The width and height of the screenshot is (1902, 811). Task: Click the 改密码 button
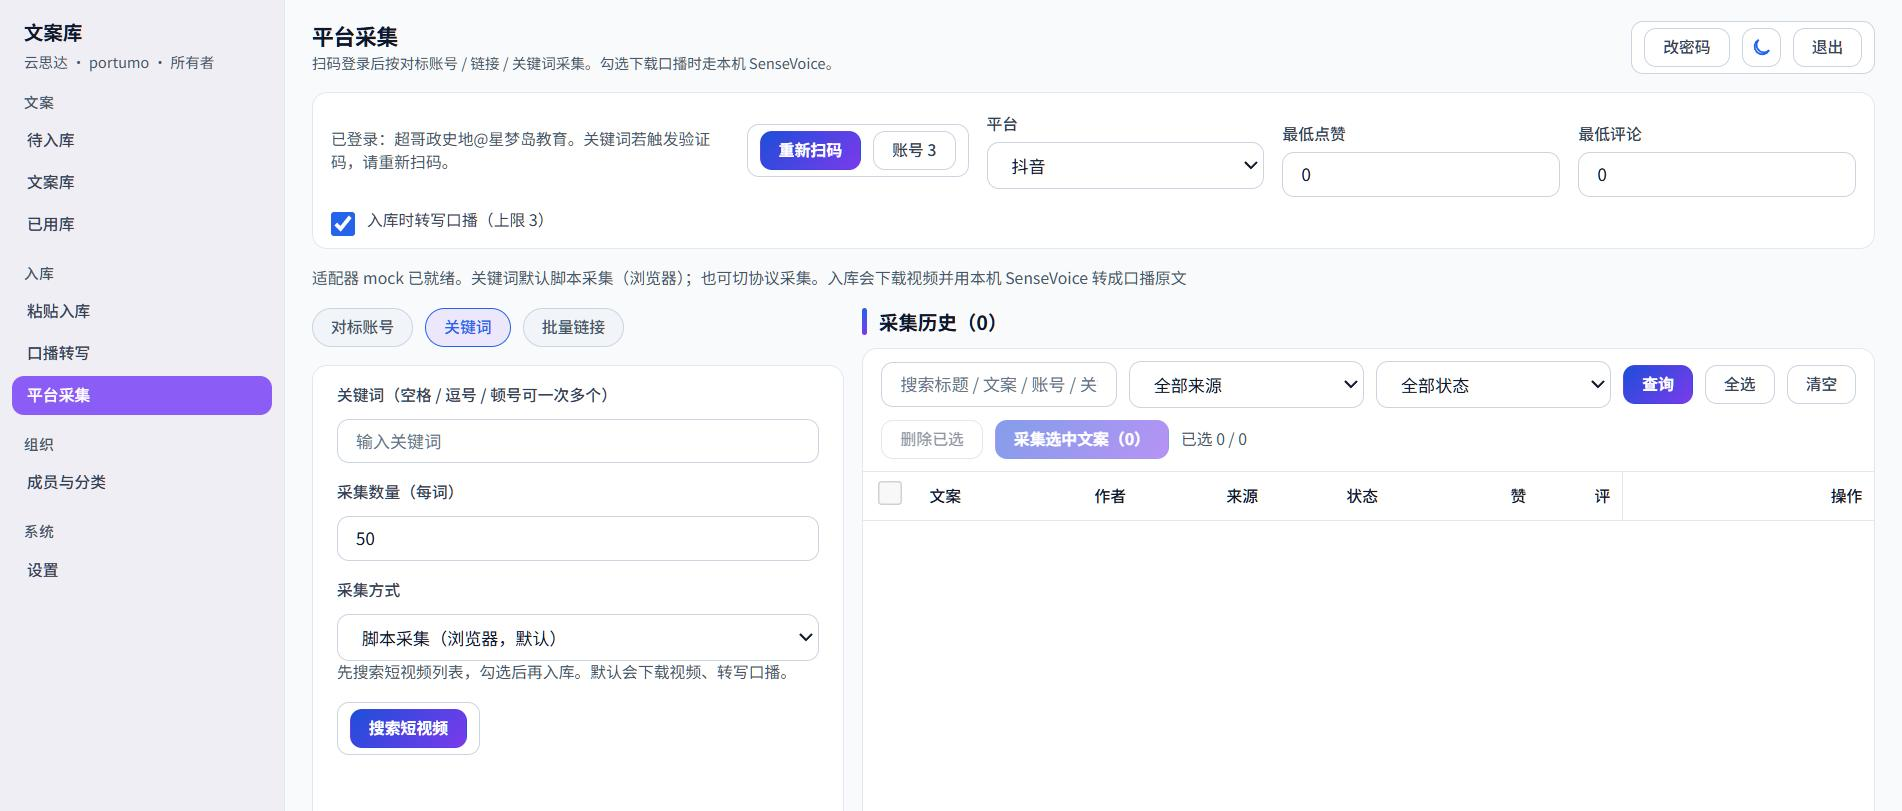coord(1686,47)
